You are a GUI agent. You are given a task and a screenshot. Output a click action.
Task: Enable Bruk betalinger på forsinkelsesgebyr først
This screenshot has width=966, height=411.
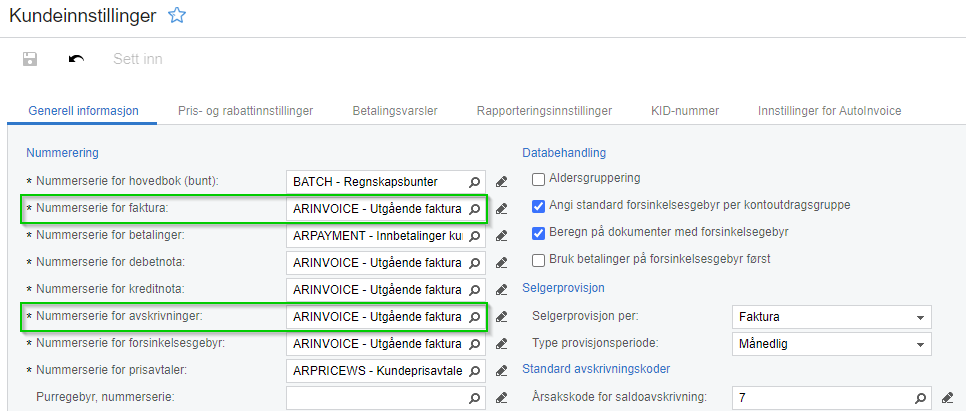pos(538,260)
